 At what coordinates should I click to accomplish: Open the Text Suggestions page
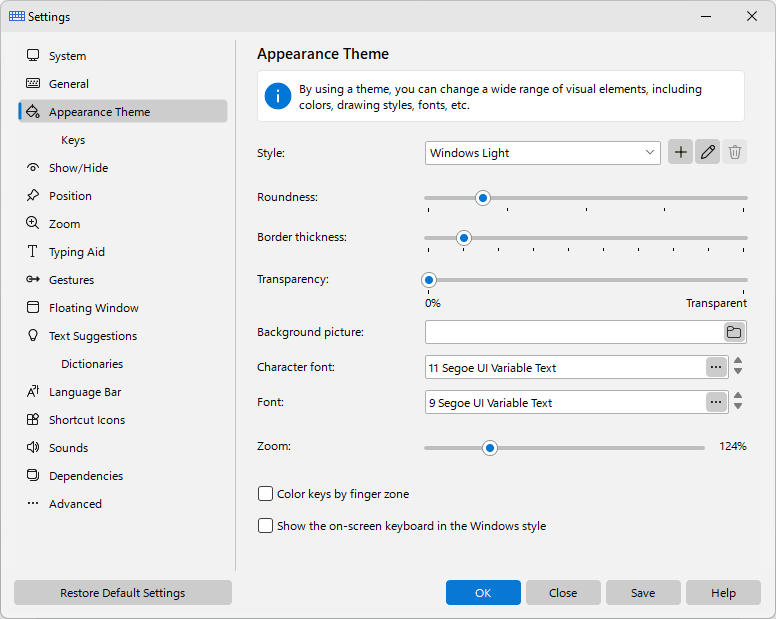[123, 335]
